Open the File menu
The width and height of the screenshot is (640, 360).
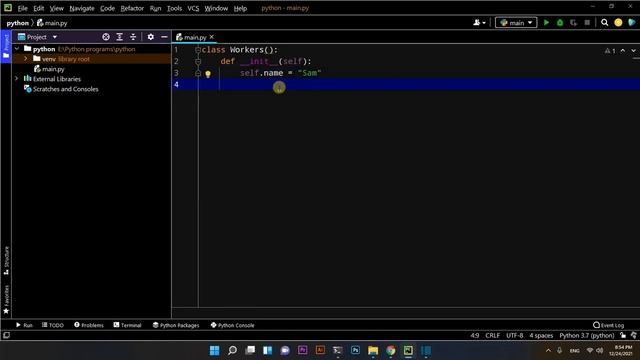(x=22, y=8)
